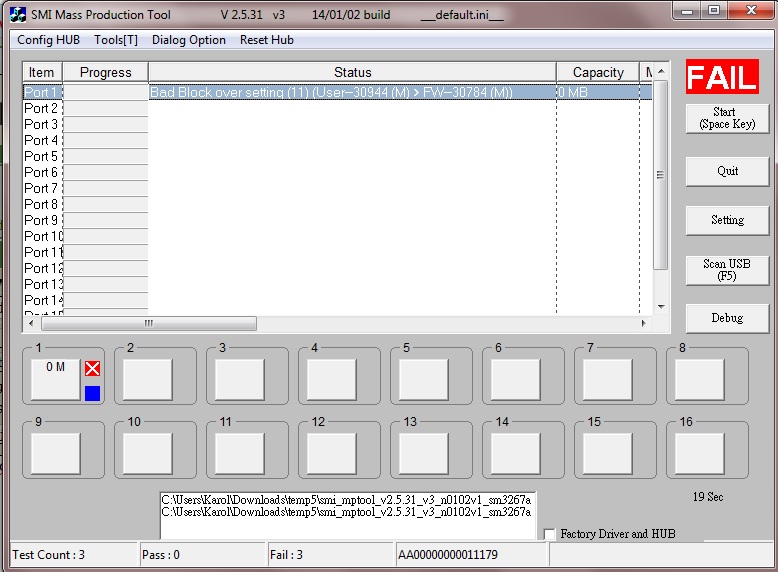Viewport: 778px width, 572px height.
Task: Click port slot 3 box
Action: 239,380
